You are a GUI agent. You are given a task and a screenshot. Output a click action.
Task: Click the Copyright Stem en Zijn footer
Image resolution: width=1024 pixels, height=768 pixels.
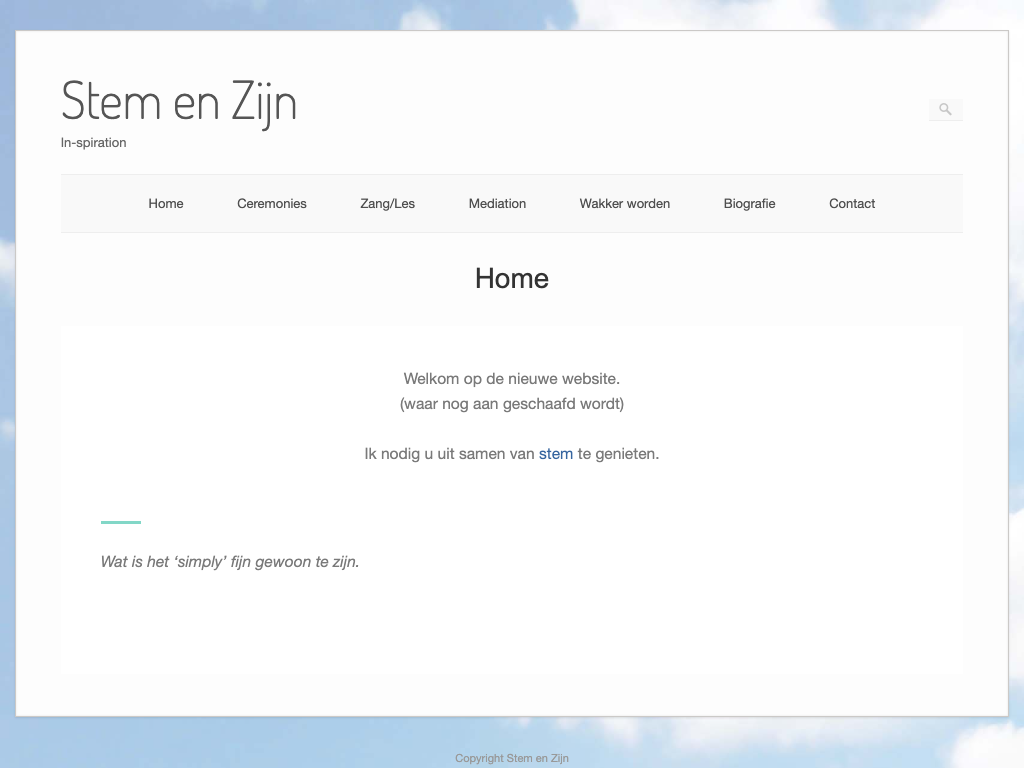coord(512,758)
